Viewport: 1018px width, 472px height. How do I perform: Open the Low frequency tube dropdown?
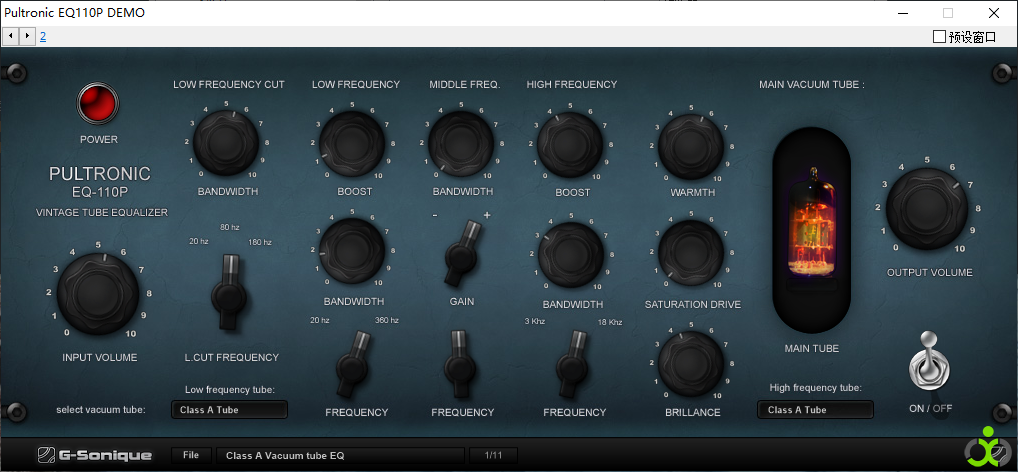pos(229,410)
